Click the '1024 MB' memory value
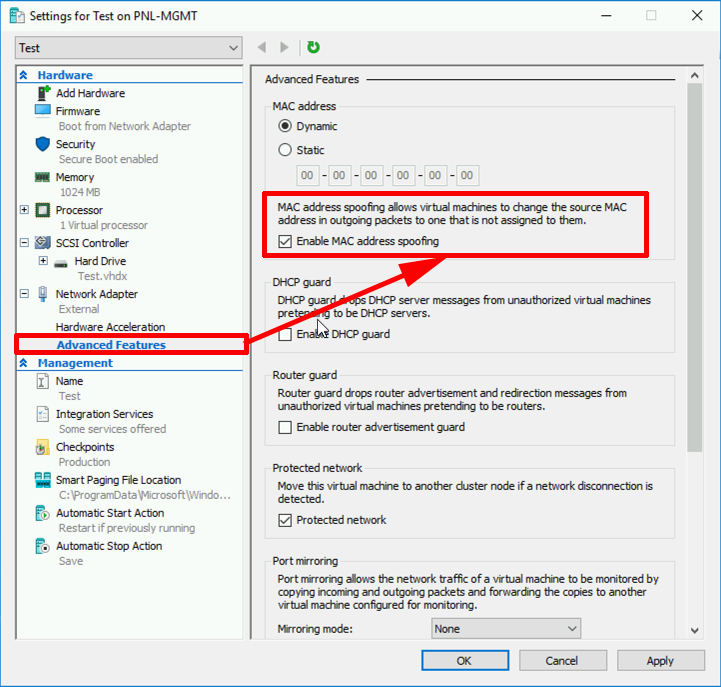Viewport: 721px width, 687px height. [80, 192]
